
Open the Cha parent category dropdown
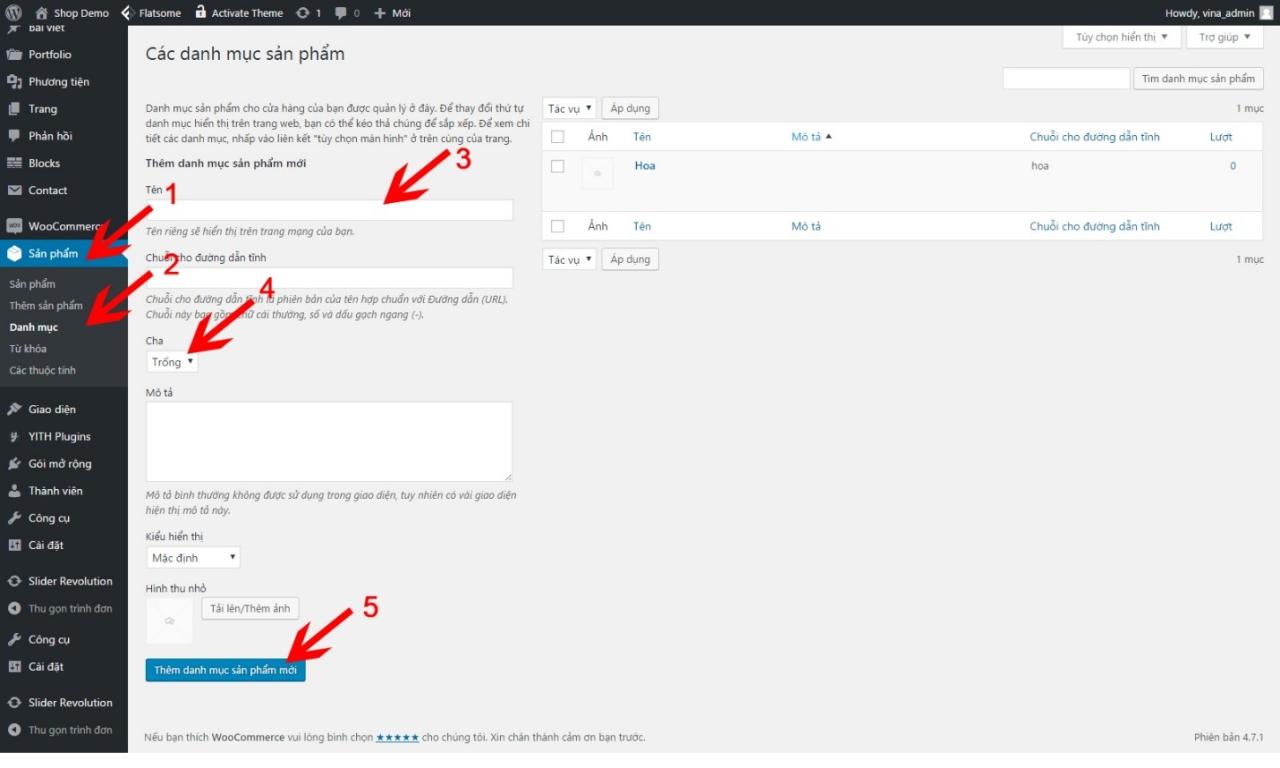(x=172, y=362)
